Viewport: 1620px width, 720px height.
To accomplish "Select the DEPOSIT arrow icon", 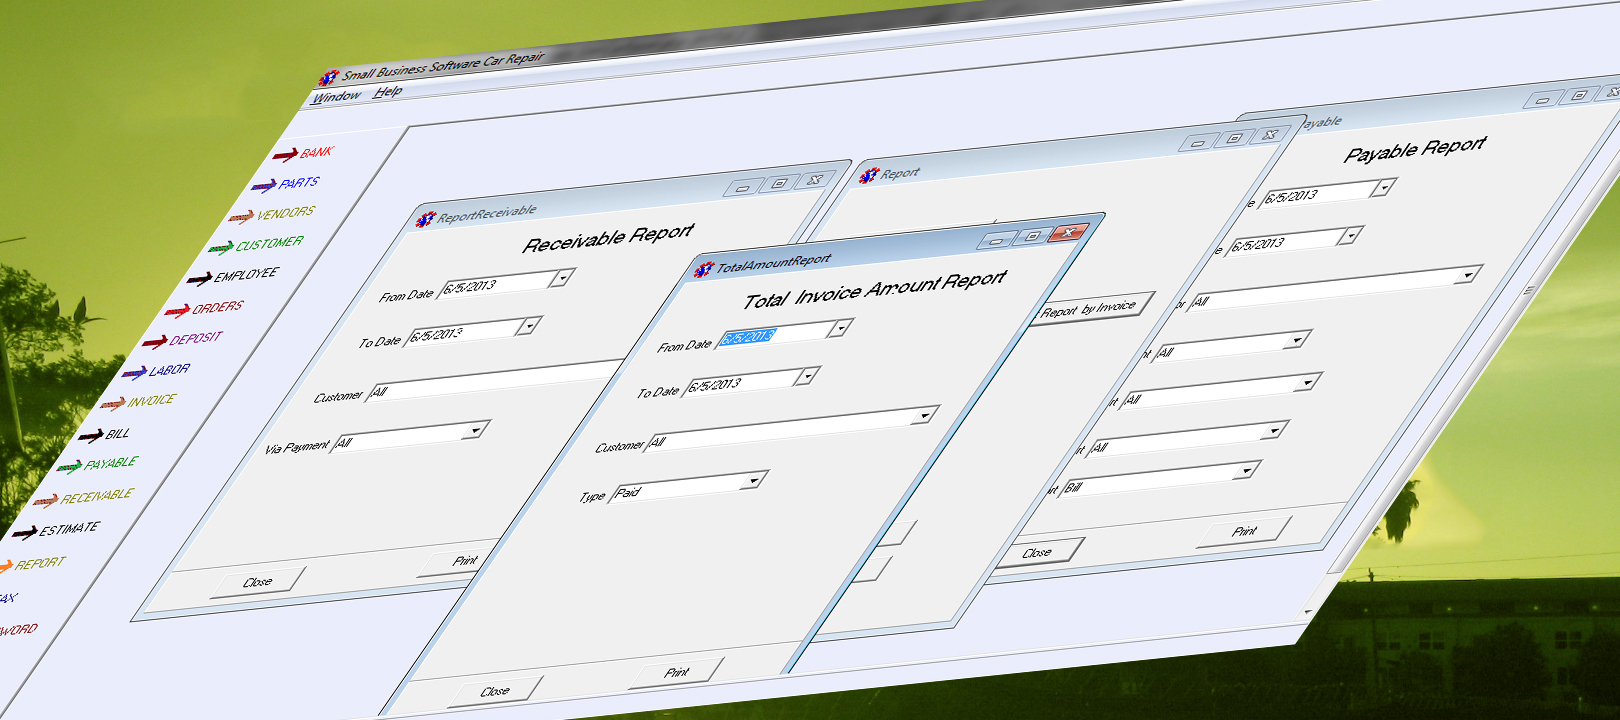I will (154, 342).
